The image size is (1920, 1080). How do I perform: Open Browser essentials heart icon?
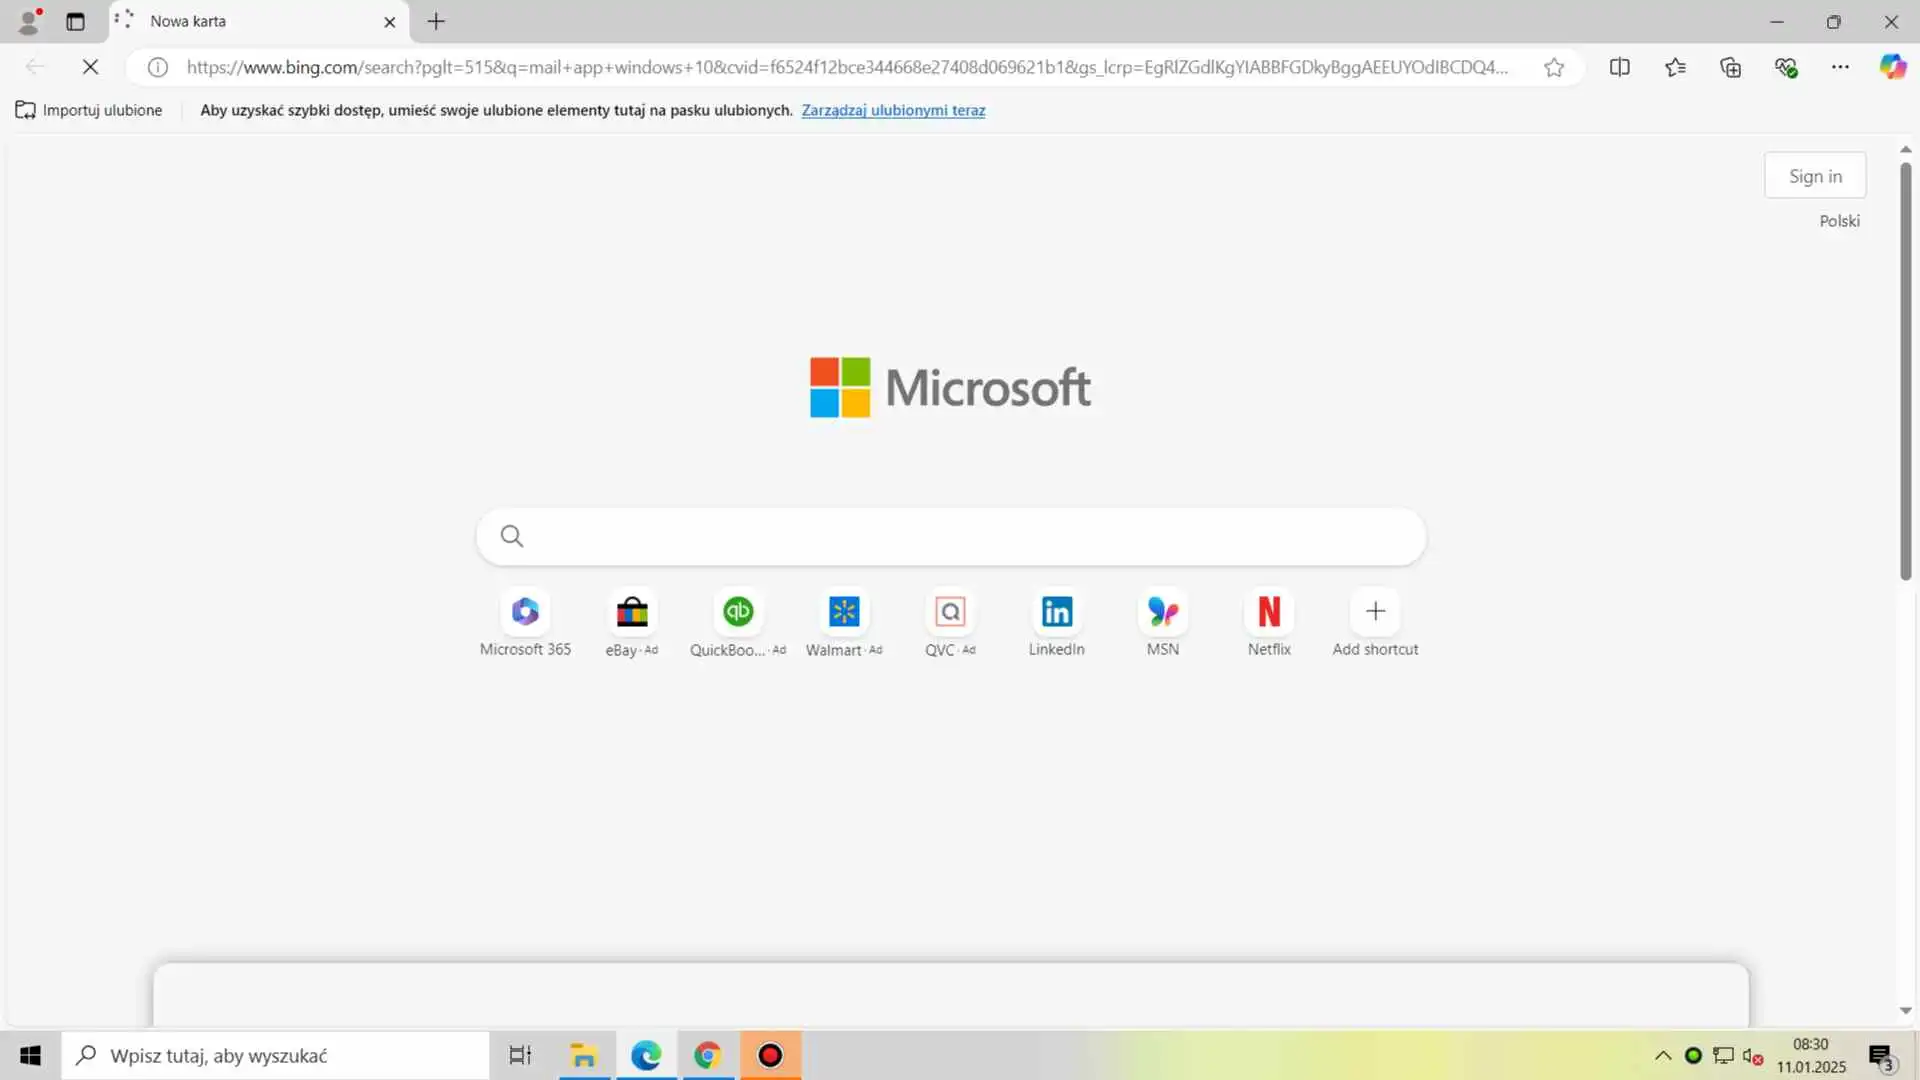[x=1786, y=67]
